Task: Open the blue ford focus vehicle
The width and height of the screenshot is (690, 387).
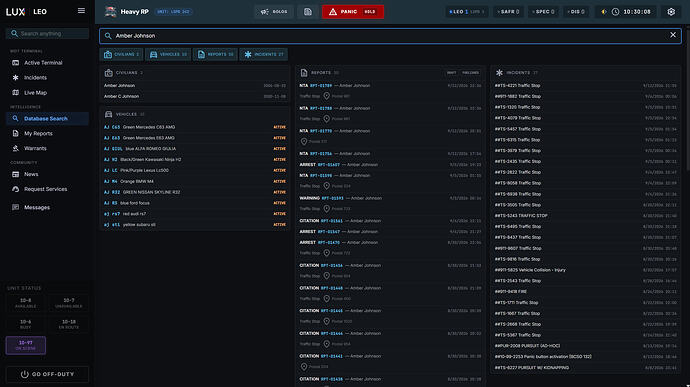Action: tap(195, 203)
